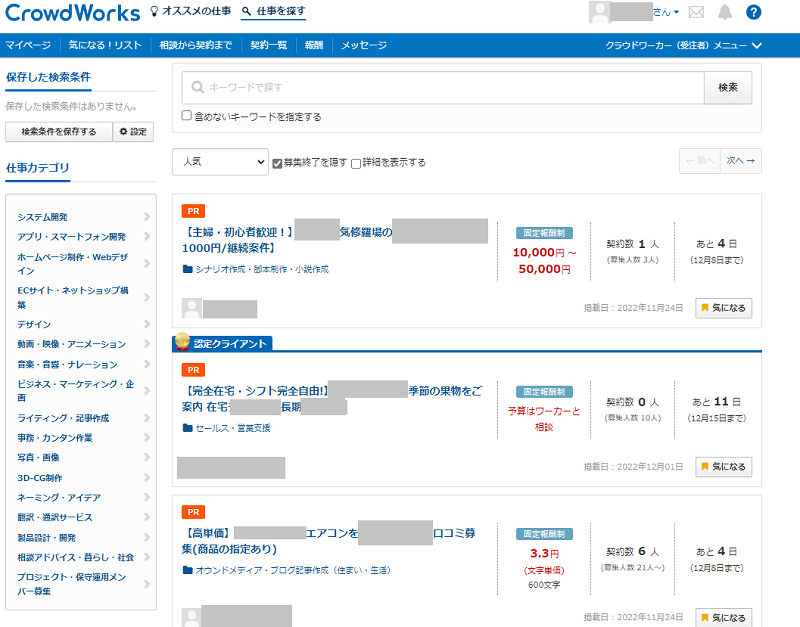Click the magnifier icon beside 仕事を探す
Image resolution: width=800 pixels, height=627 pixels.
247,11
